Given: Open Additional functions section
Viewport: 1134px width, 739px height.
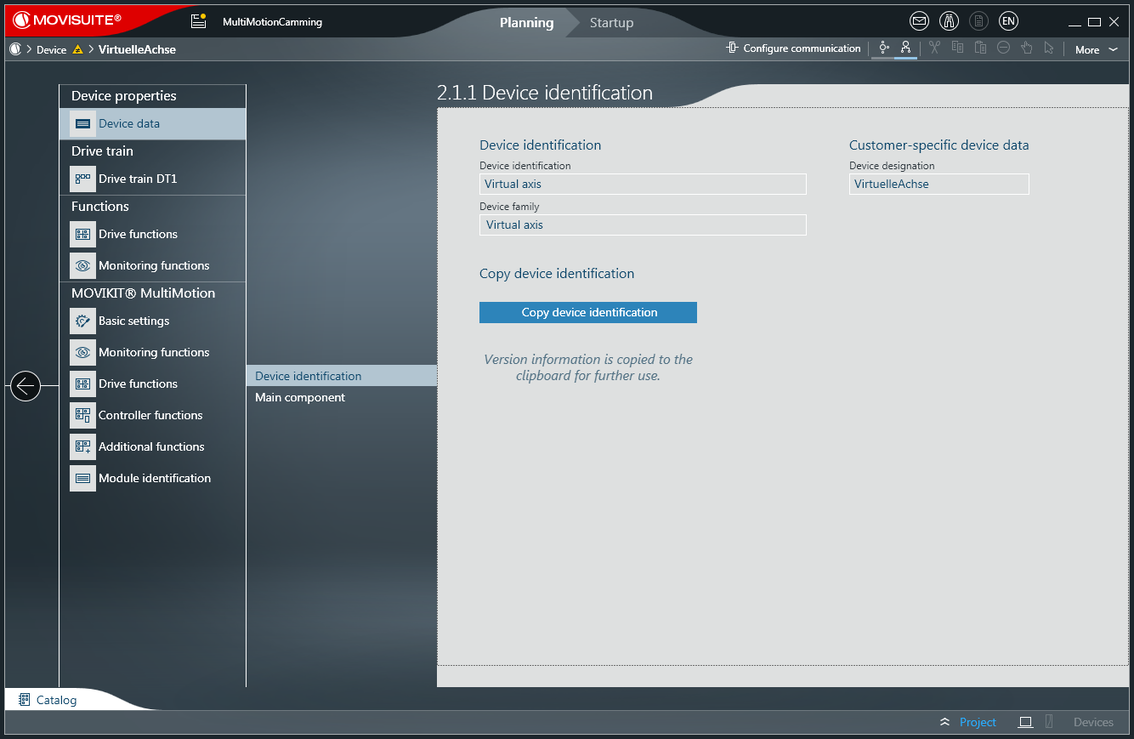Looking at the screenshot, I should 151,447.
